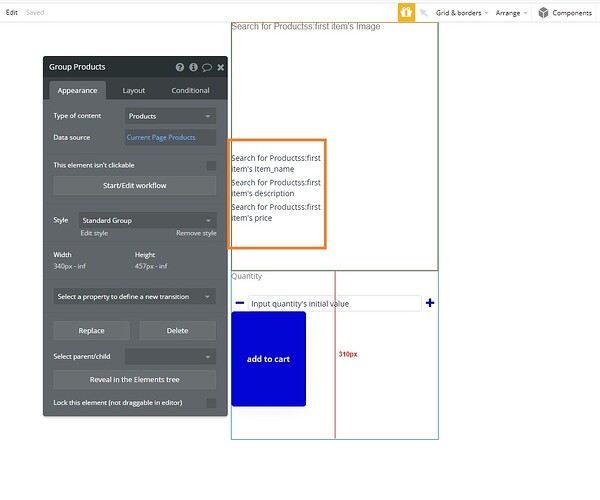Click the Components label in top bar

pyautogui.click(x=572, y=13)
